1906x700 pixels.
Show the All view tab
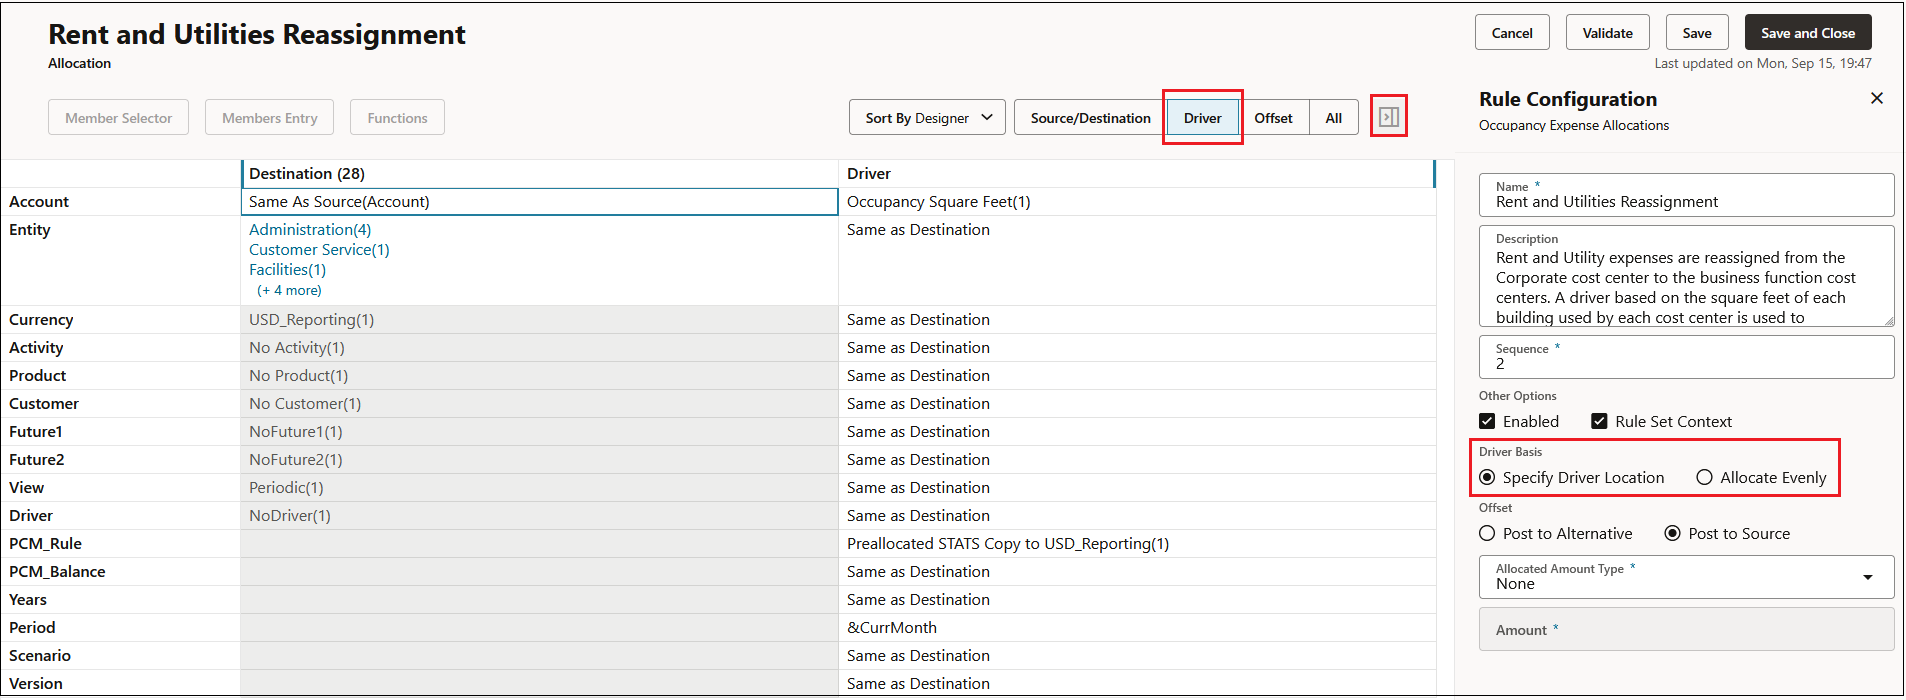[x=1333, y=118]
